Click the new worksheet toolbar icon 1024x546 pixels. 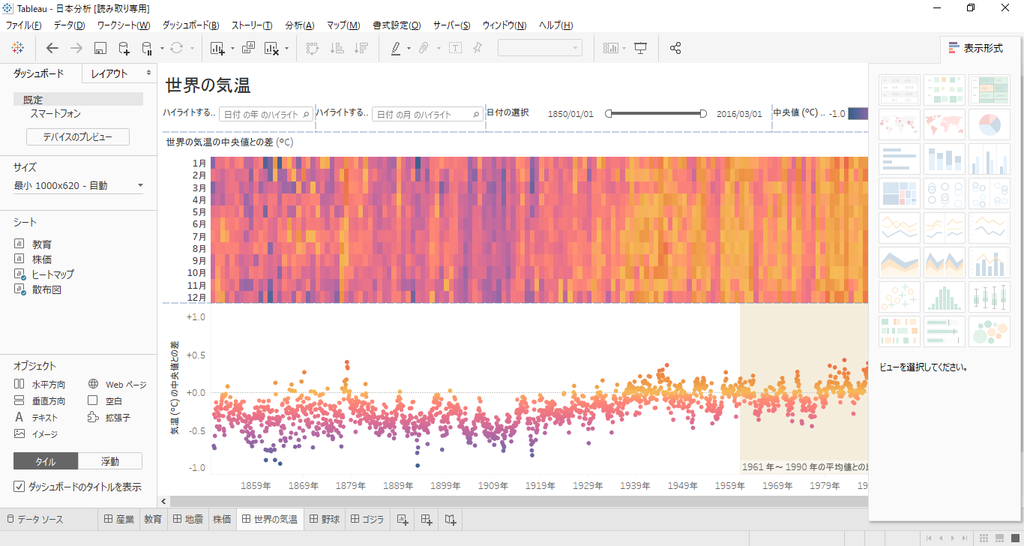tap(217, 48)
